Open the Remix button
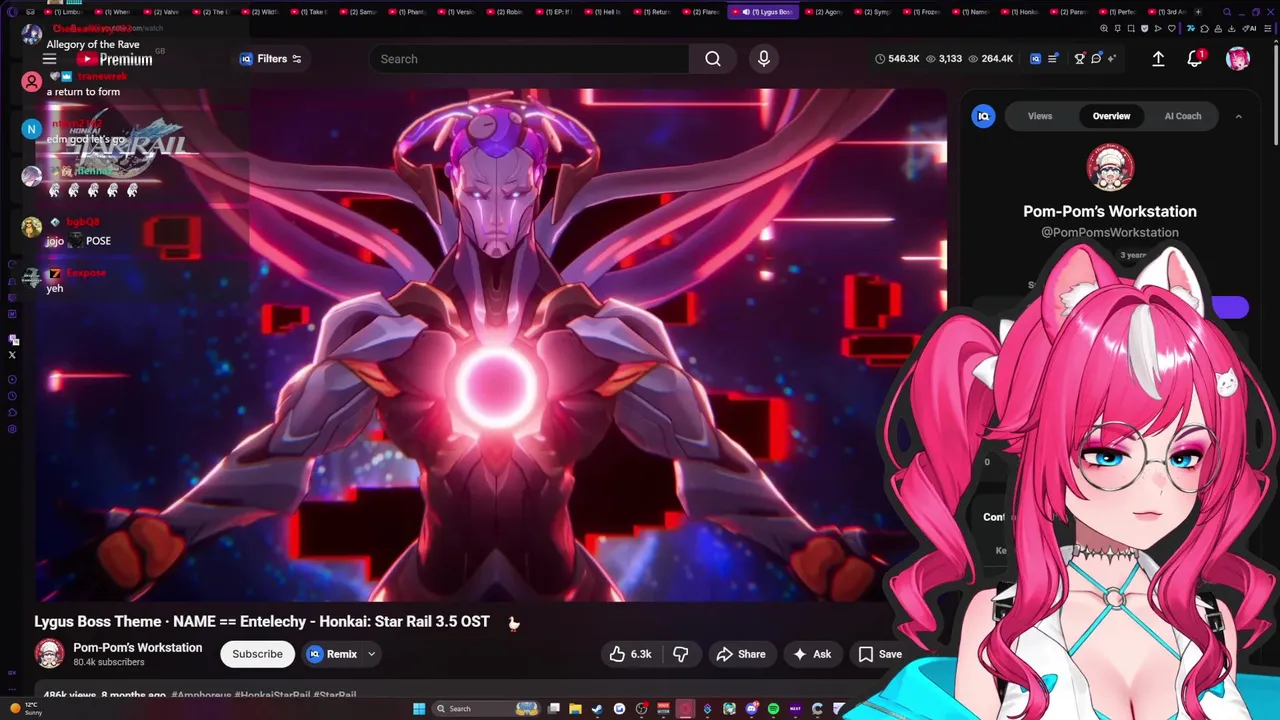 coord(332,654)
